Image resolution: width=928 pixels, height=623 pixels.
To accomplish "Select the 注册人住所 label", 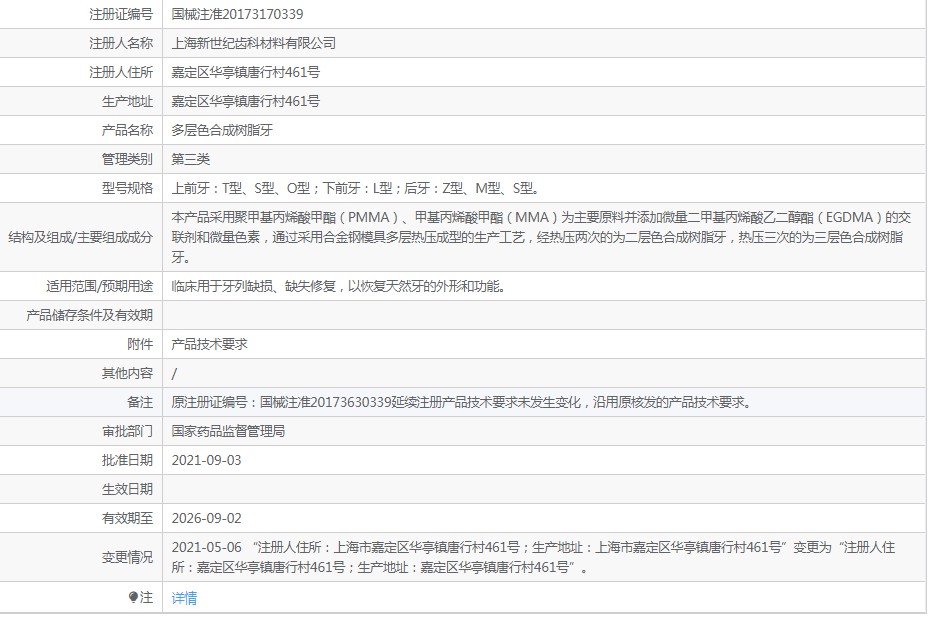I will pyautogui.click(x=121, y=72).
